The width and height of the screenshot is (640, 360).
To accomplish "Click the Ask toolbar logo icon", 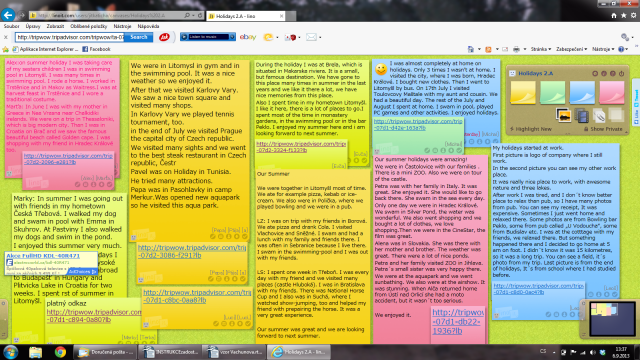I will pyautogui.click(x=164, y=37).
